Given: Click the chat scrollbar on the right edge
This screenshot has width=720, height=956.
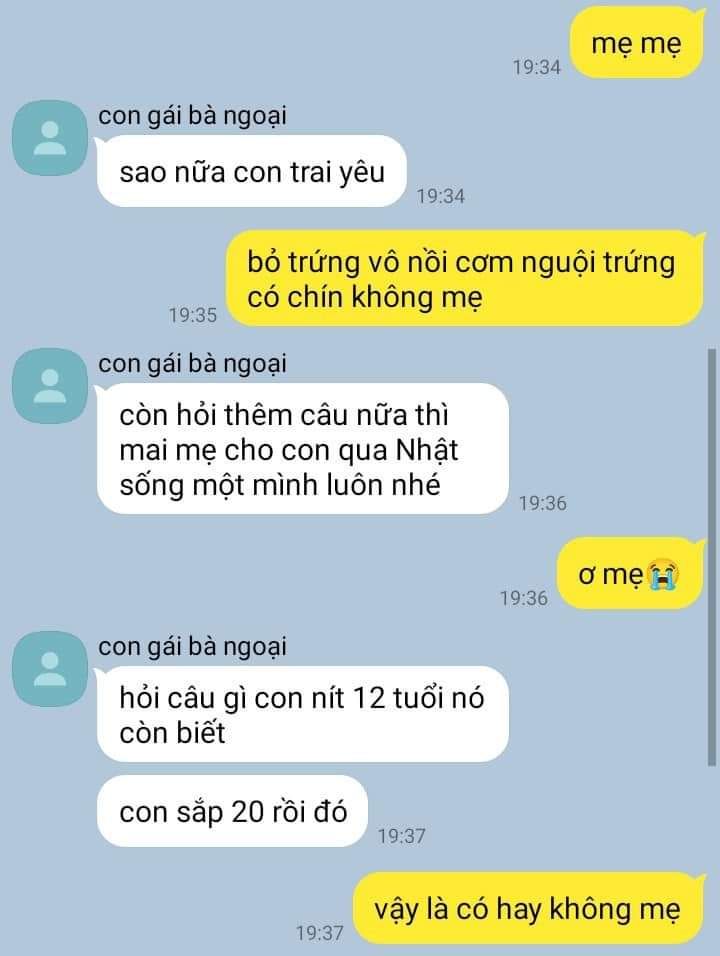Looking at the screenshot, I should click(x=711, y=557).
